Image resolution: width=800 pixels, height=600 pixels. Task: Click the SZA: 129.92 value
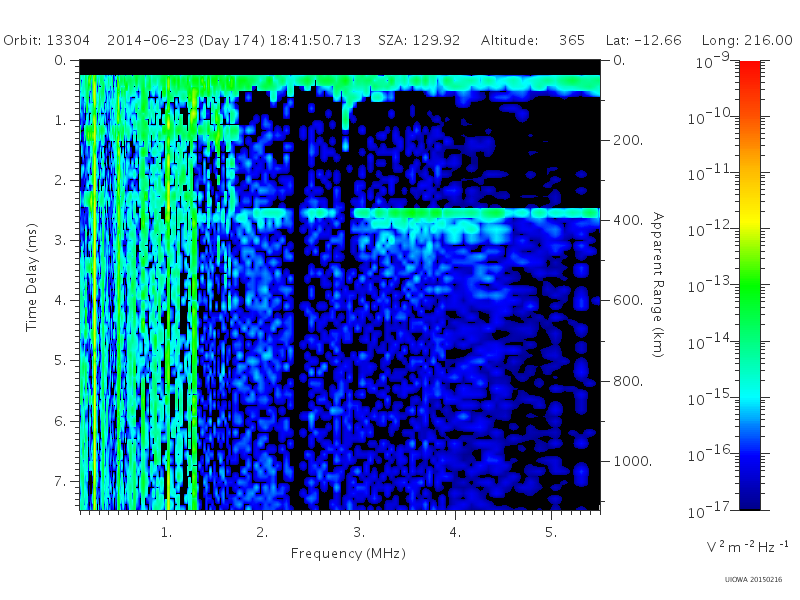tap(419, 40)
